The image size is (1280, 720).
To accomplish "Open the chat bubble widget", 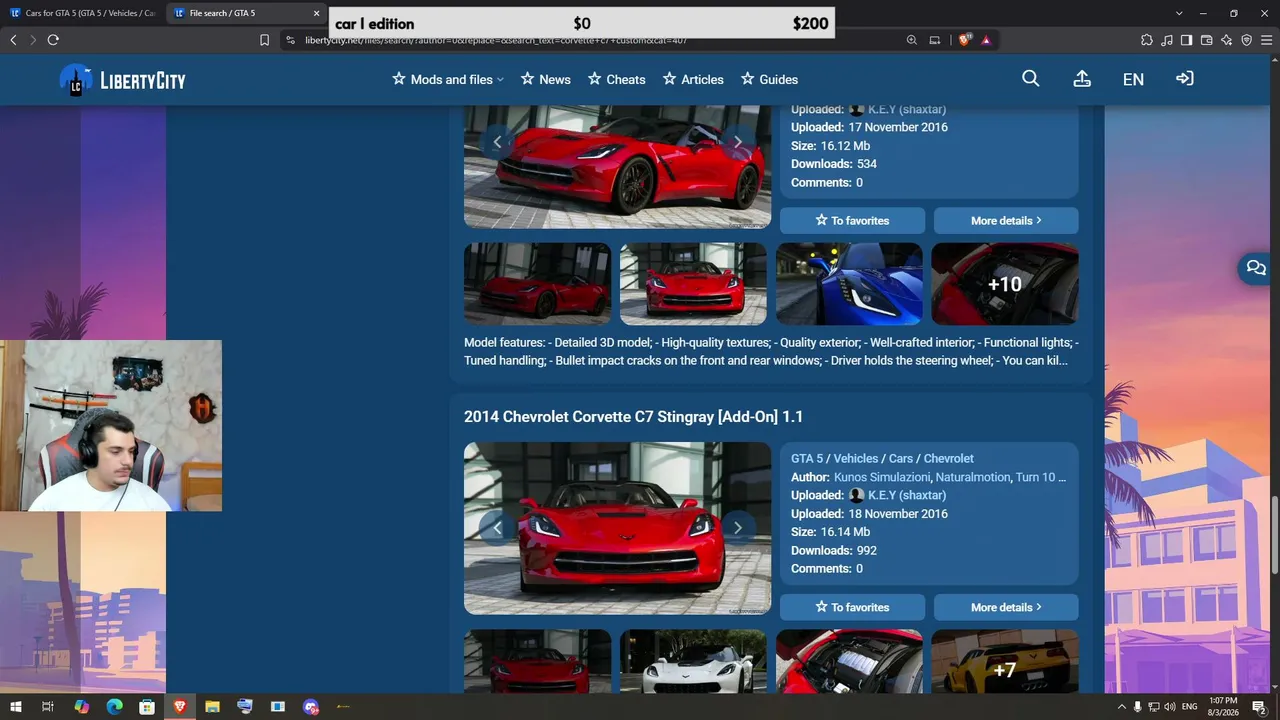I will click(x=1255, y=268).
